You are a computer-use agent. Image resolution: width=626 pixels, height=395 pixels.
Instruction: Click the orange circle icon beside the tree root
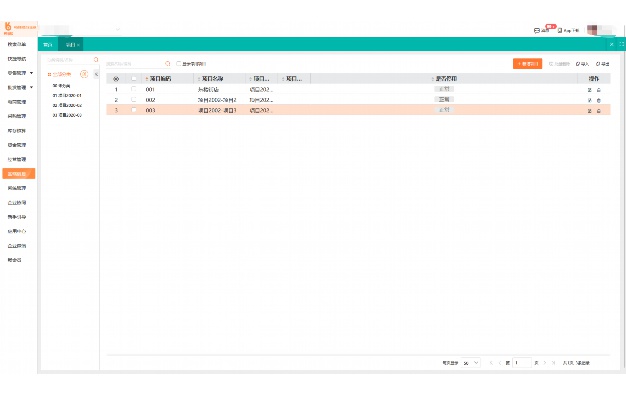84,74
